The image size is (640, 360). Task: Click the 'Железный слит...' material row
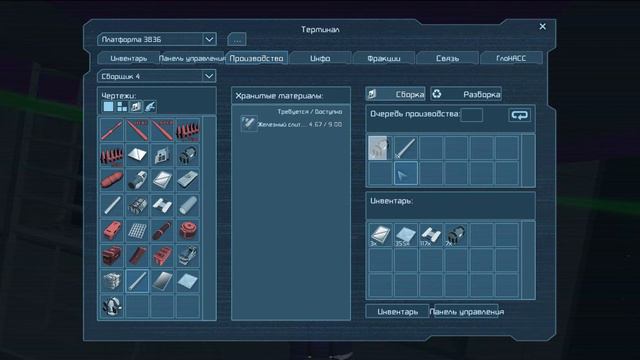point(291,124)
